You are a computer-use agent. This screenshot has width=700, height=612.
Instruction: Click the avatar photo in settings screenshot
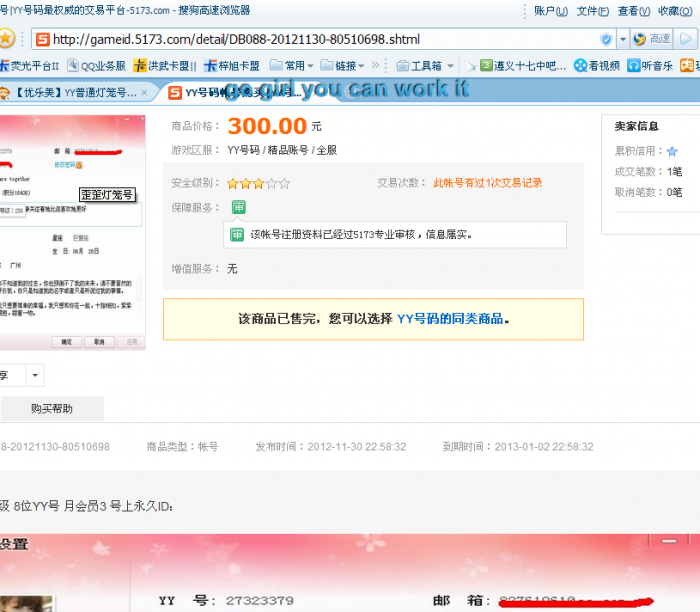pyautogui.click(x=27, y=604)
